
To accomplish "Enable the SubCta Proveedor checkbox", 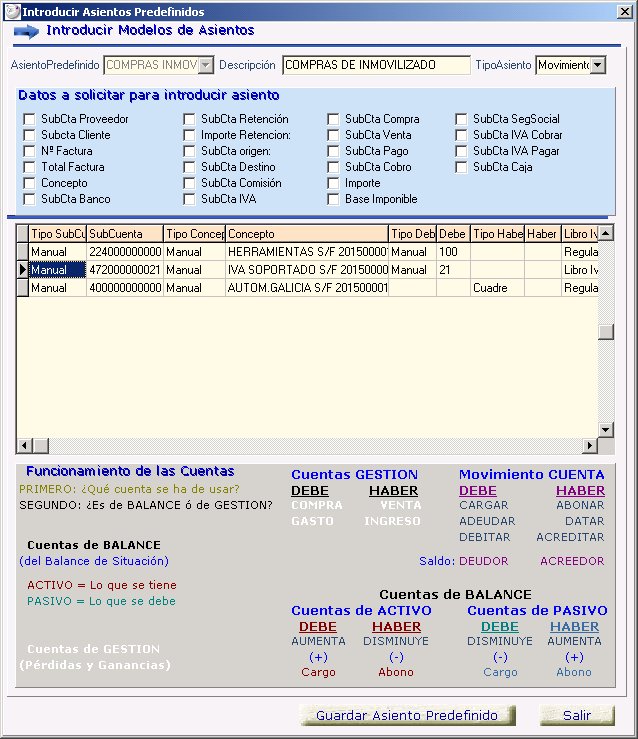I will click(x=30, y=119).
